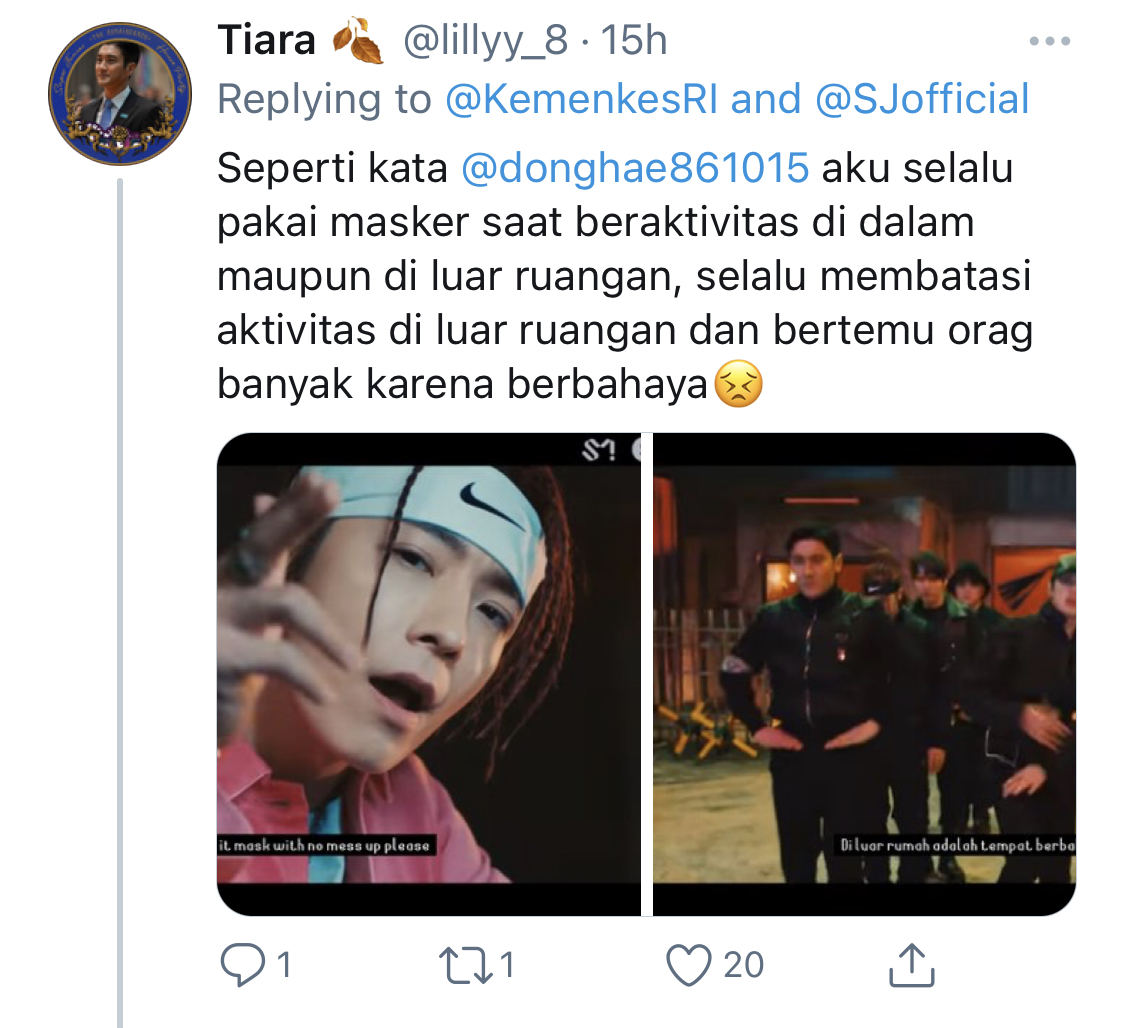Like the tweet with the heart icon
Viewport: 1125px width, 1028px height.
(689, 965)
